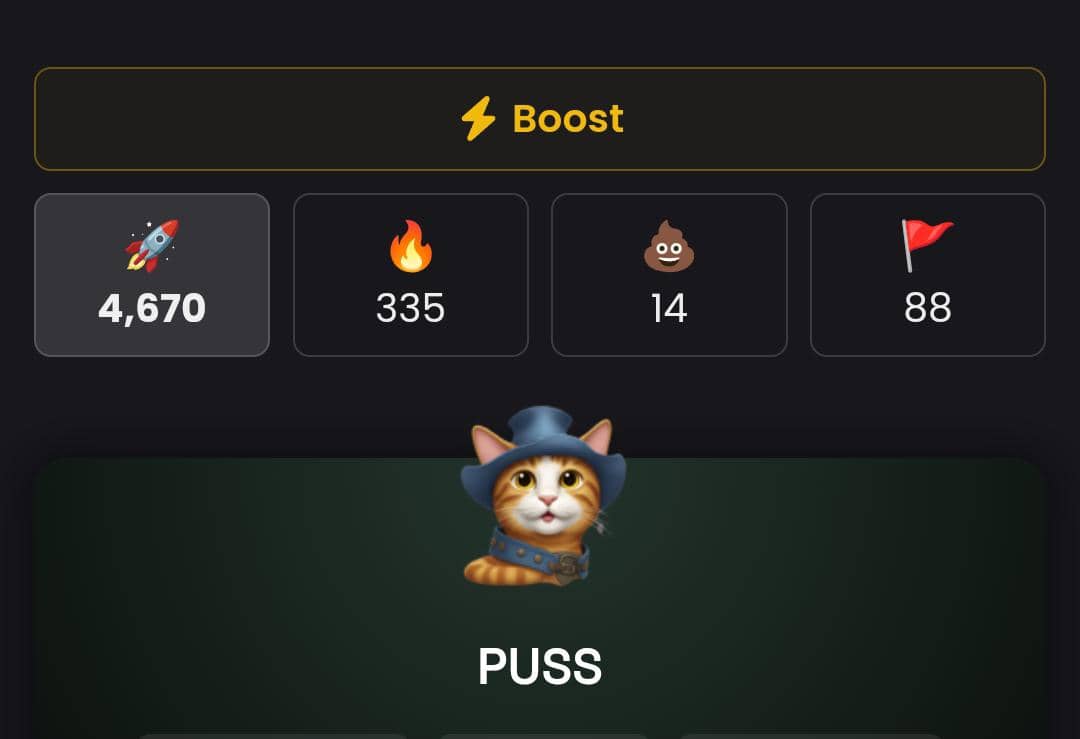Tap the lightning bolt icon beside Boost

coord(478,118)
